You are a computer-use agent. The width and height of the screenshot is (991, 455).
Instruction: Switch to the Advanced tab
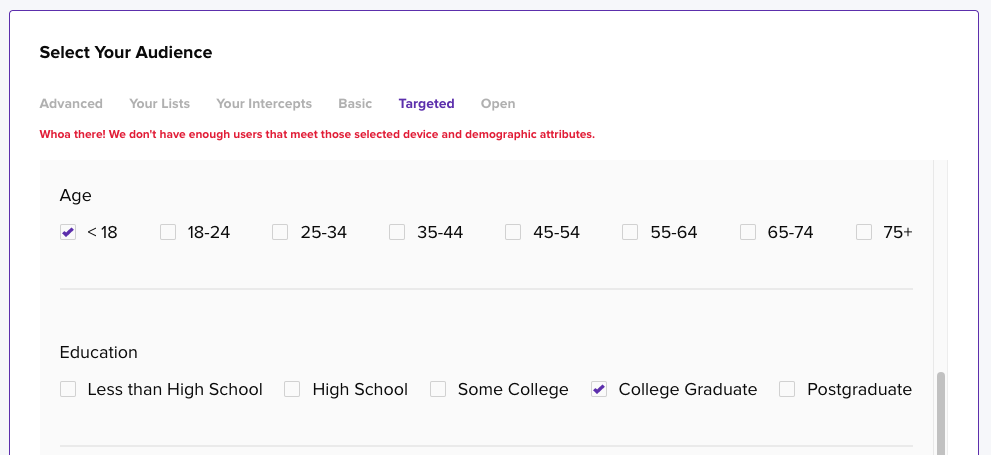coord(71,104)
